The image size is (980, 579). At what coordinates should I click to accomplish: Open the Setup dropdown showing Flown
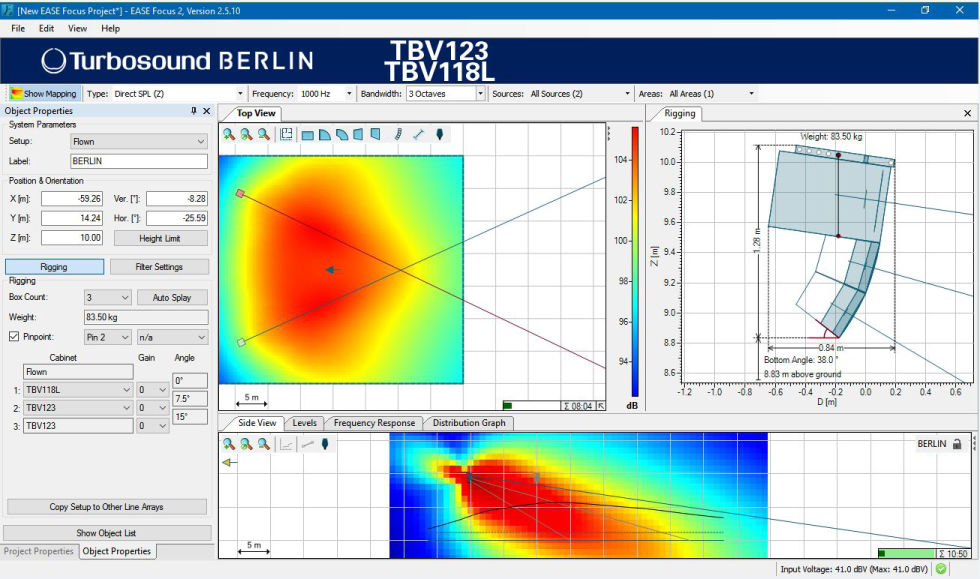click(138, 141)
